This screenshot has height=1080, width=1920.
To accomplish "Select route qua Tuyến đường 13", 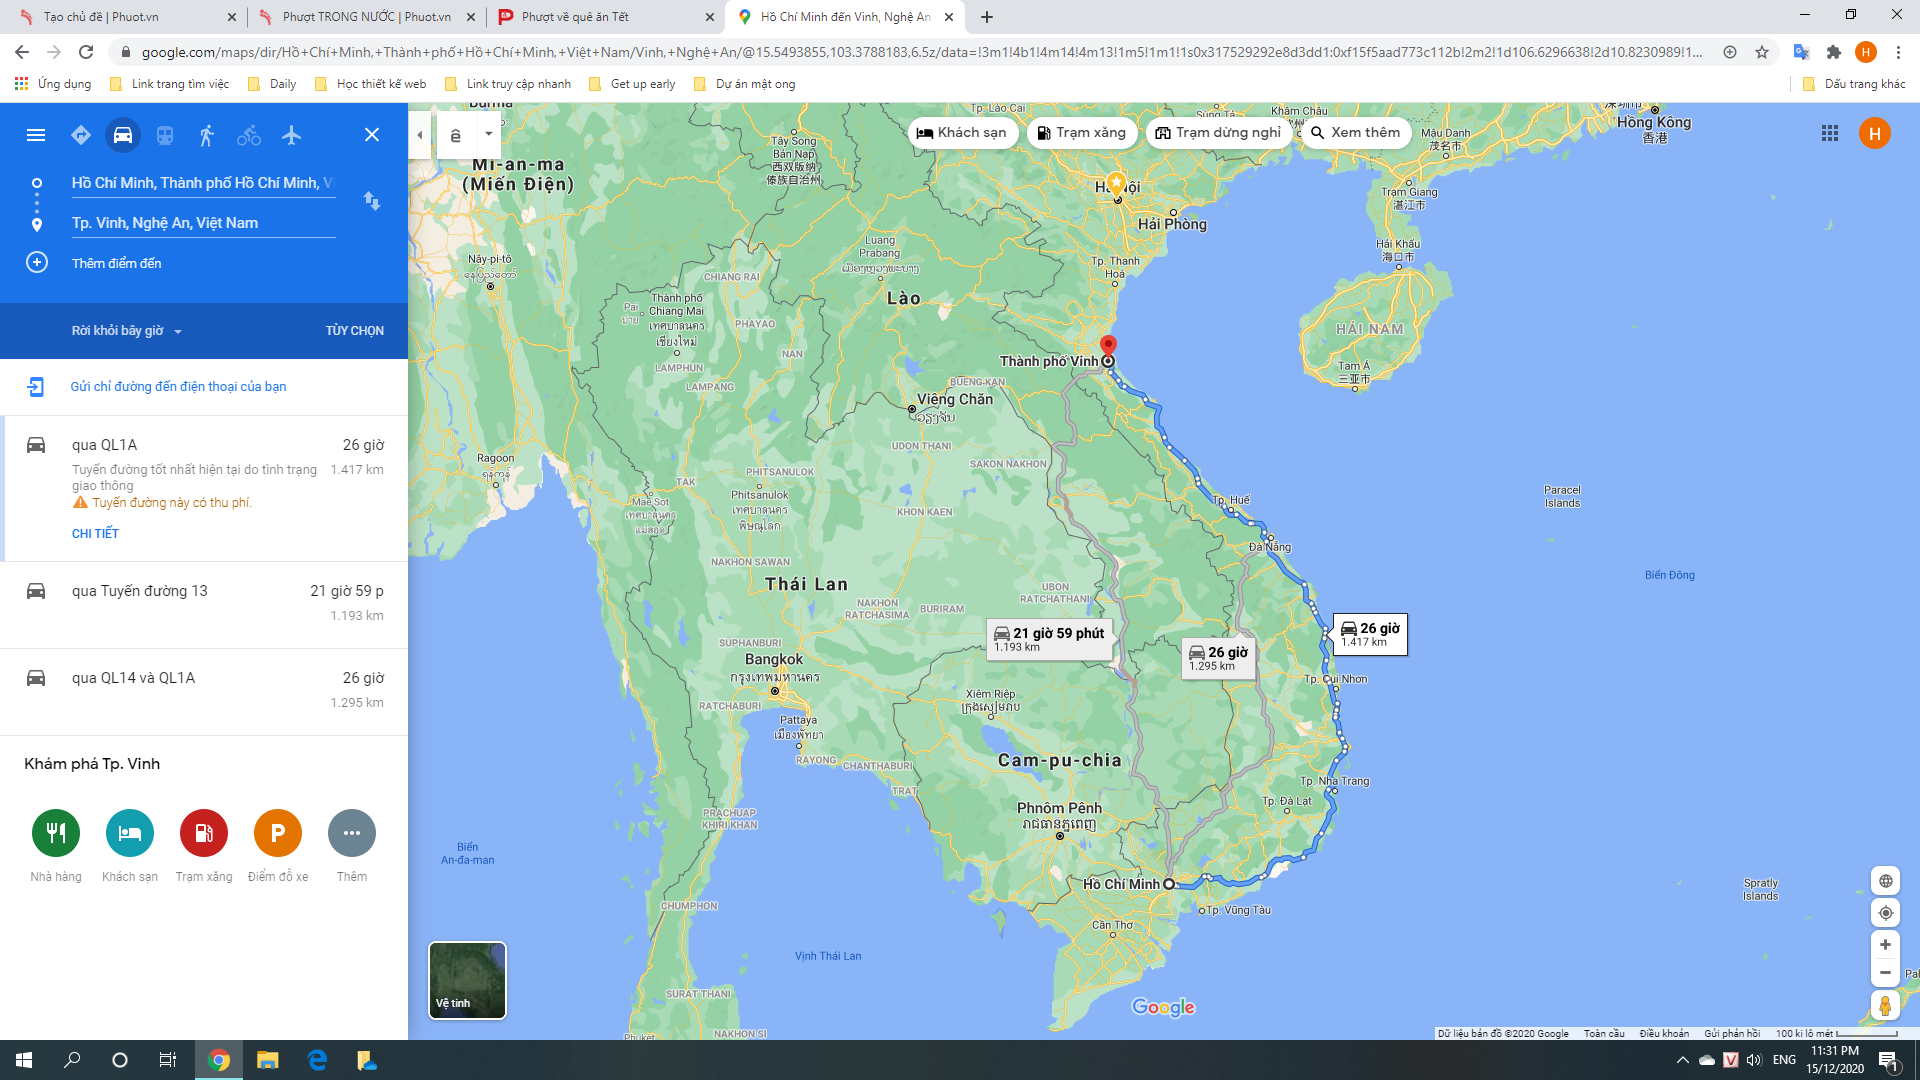I will tap(204, 604).
